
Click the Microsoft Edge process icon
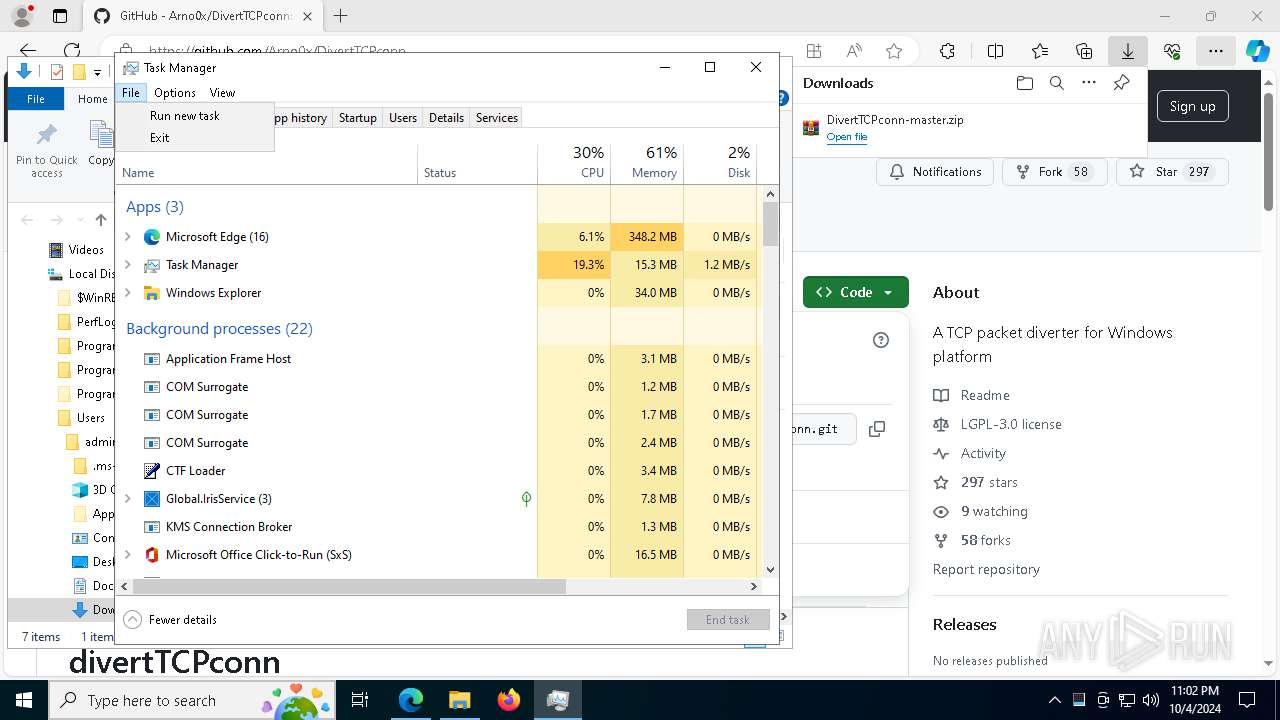click(152, 237)
